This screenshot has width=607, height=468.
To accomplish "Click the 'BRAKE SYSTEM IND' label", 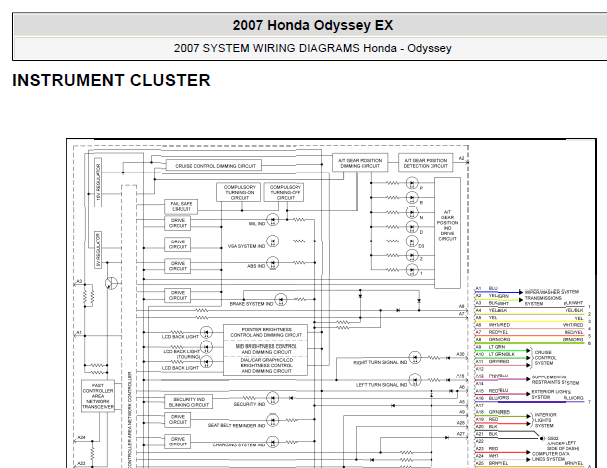I will [x=252, y=304].
